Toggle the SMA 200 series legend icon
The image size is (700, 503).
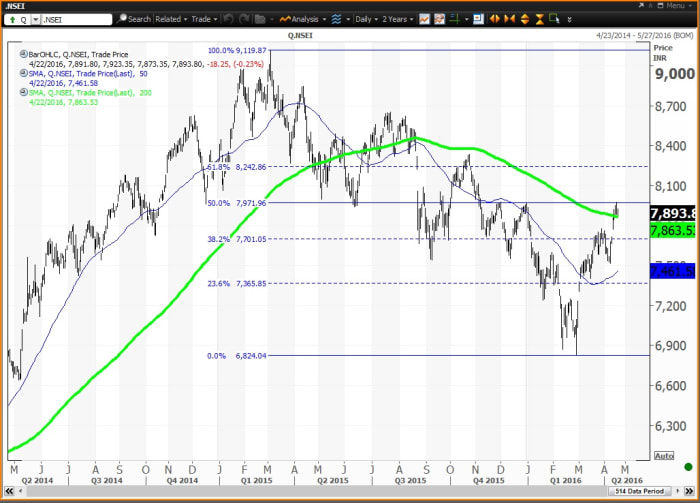[23, 92]
